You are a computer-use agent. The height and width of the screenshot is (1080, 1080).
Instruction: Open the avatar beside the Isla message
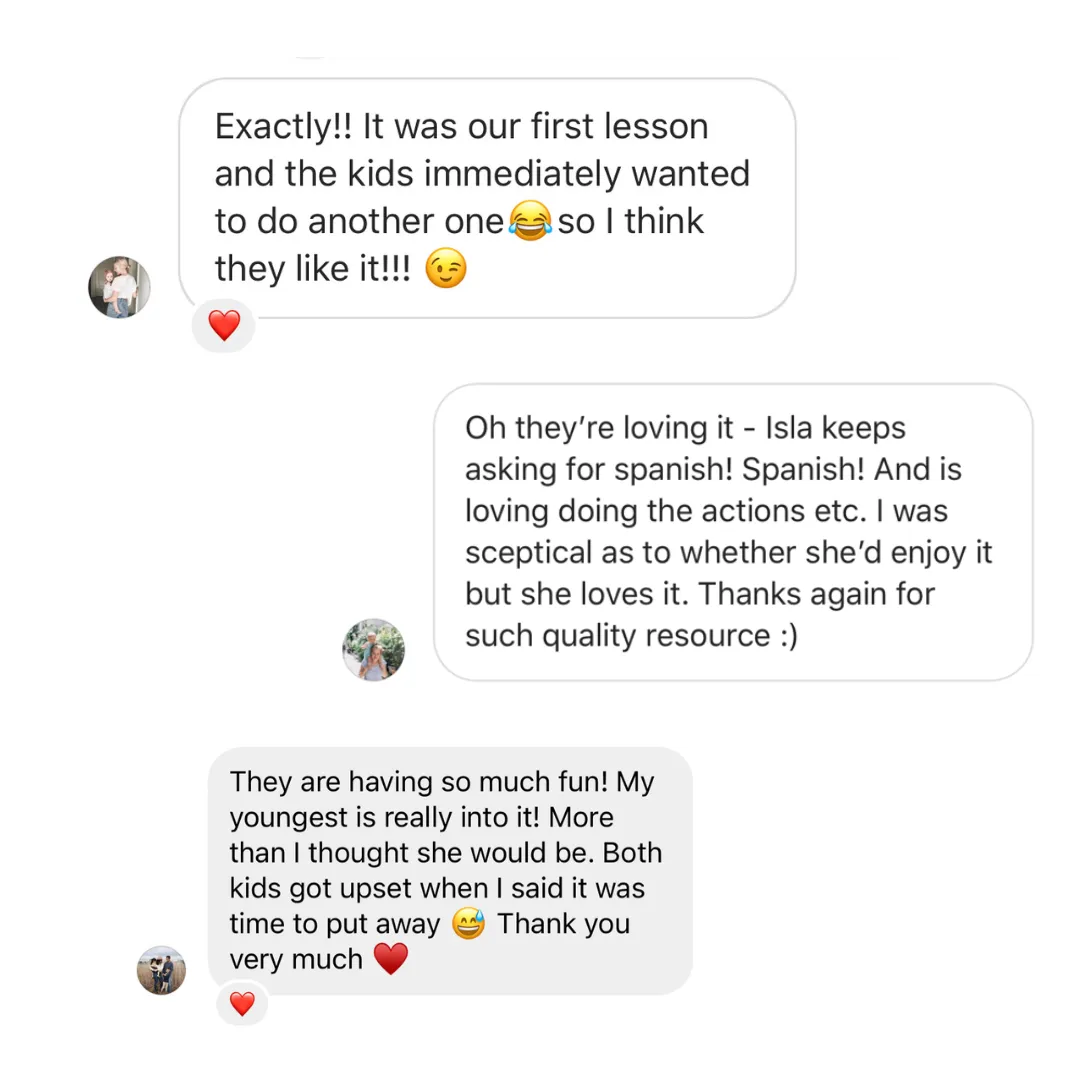[373, 650]
